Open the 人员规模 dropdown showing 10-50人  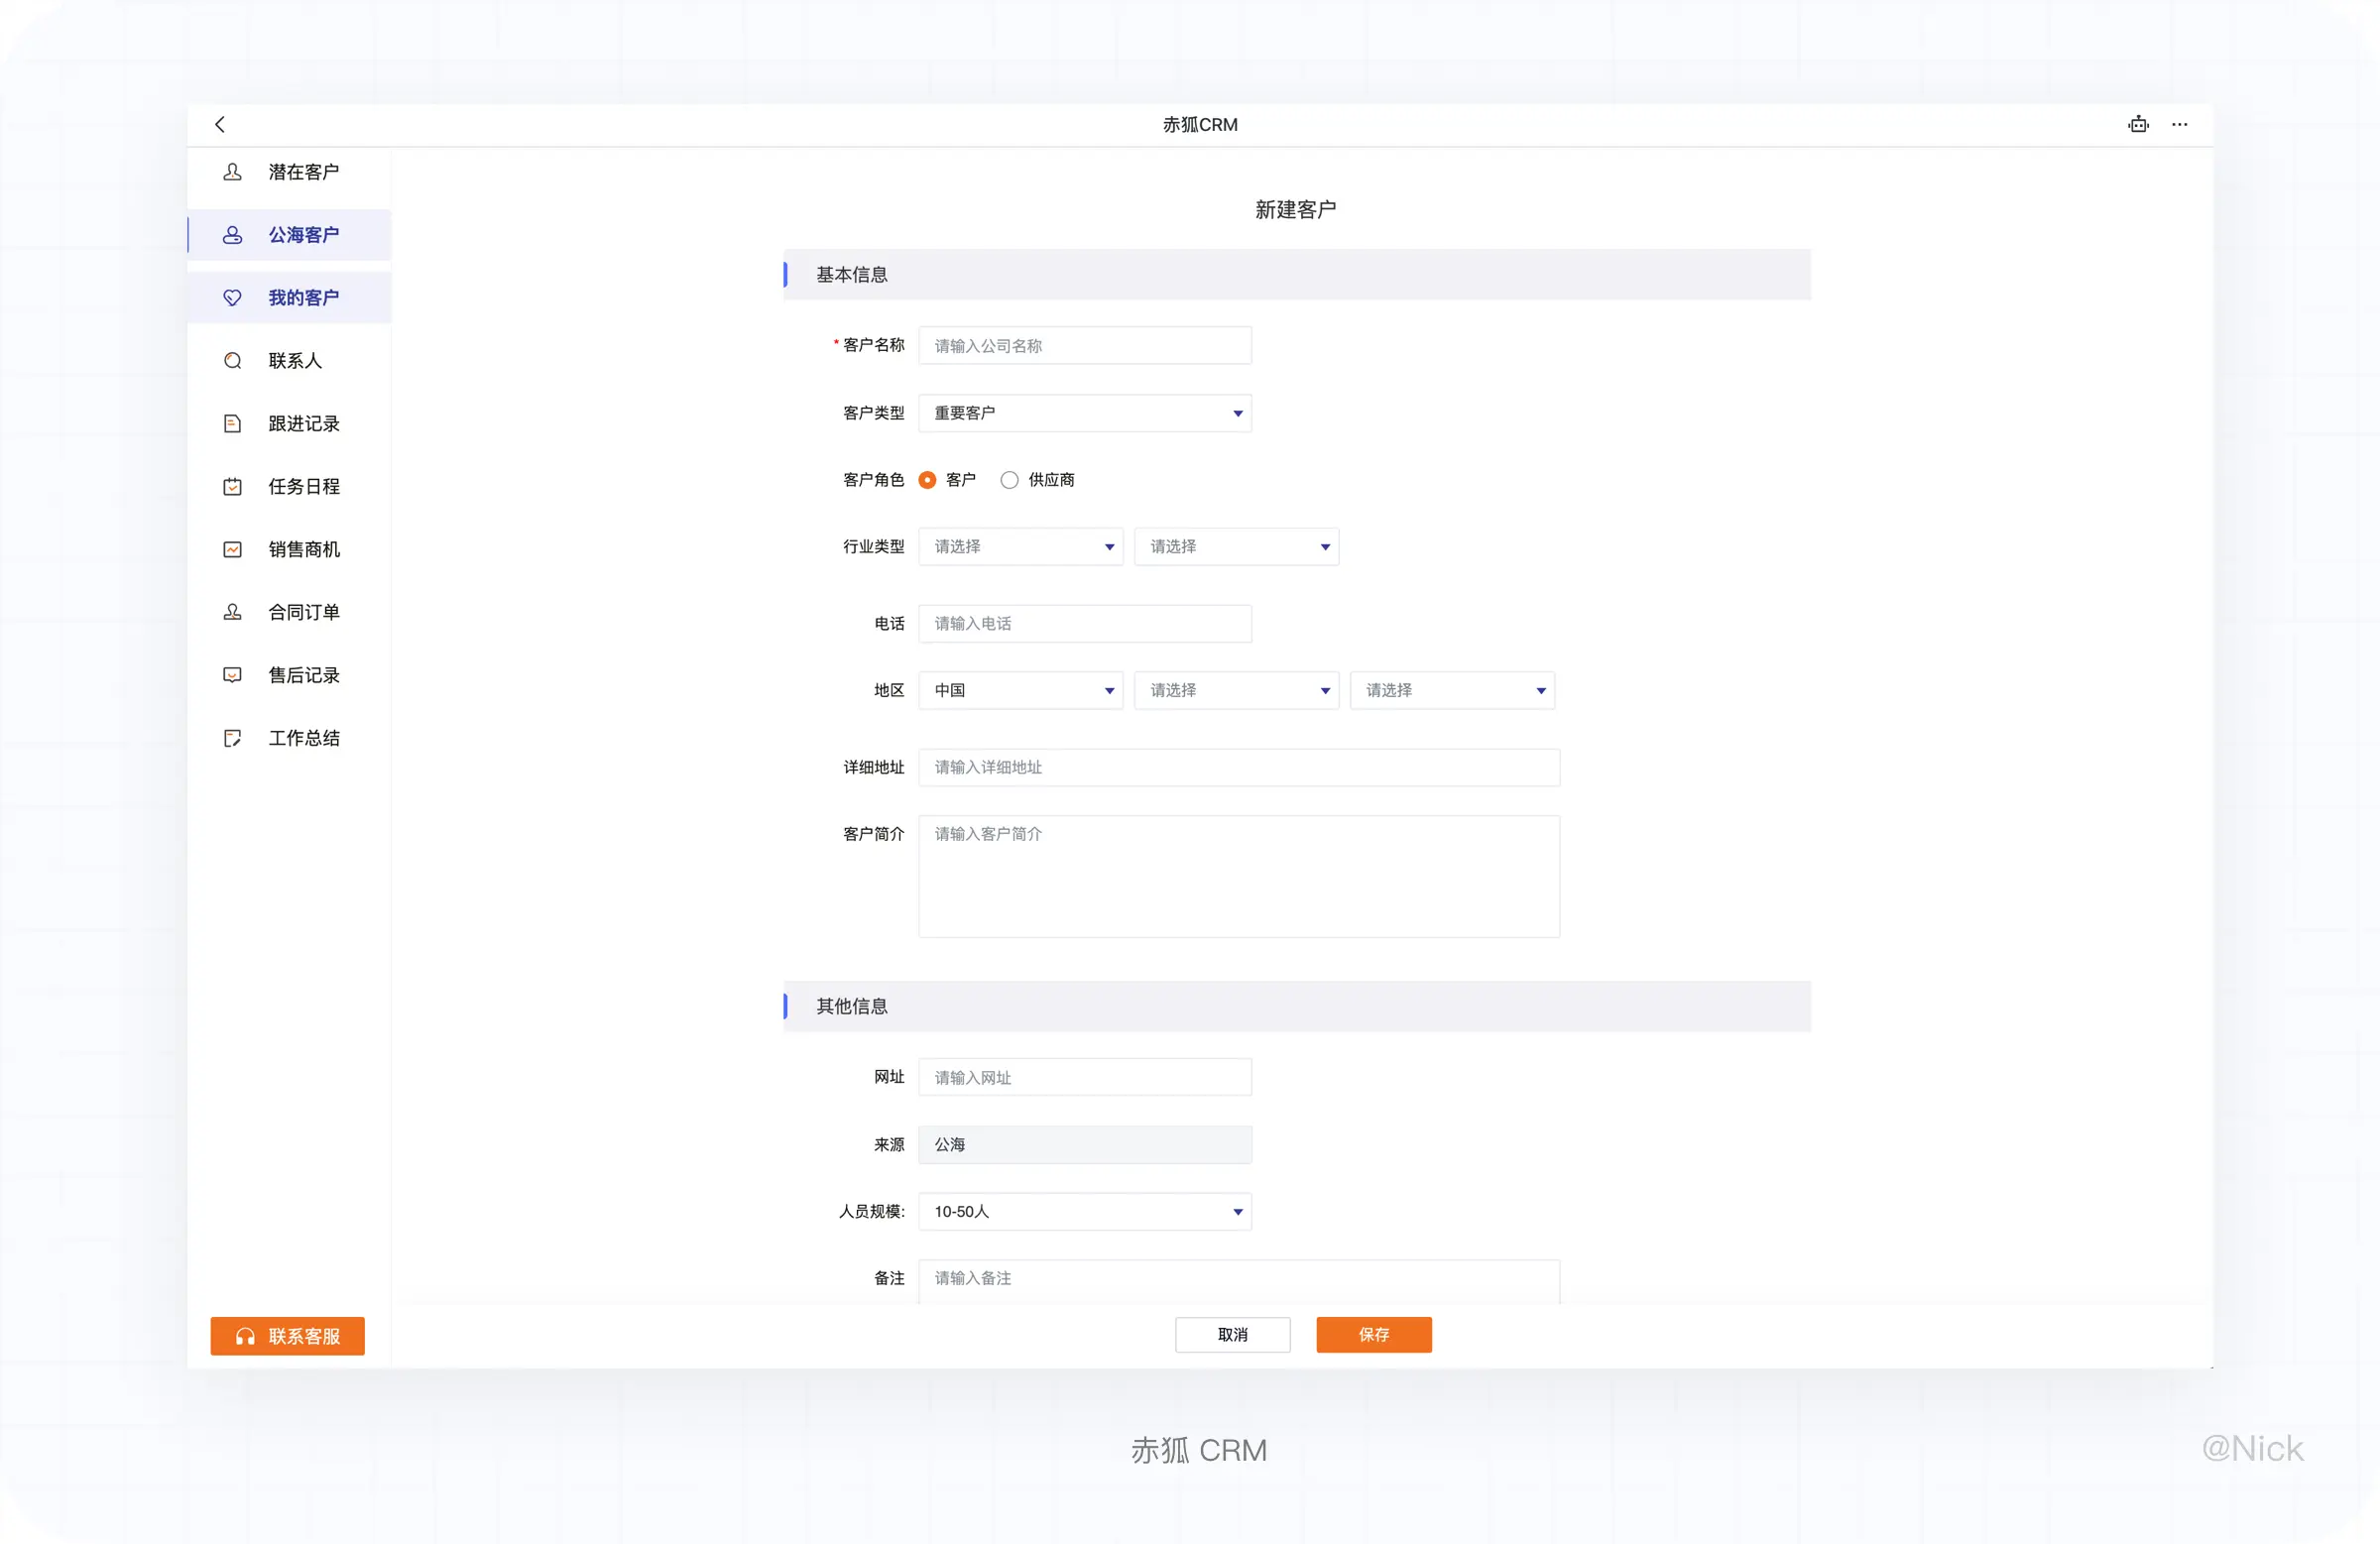(x=1085, y=1212)
